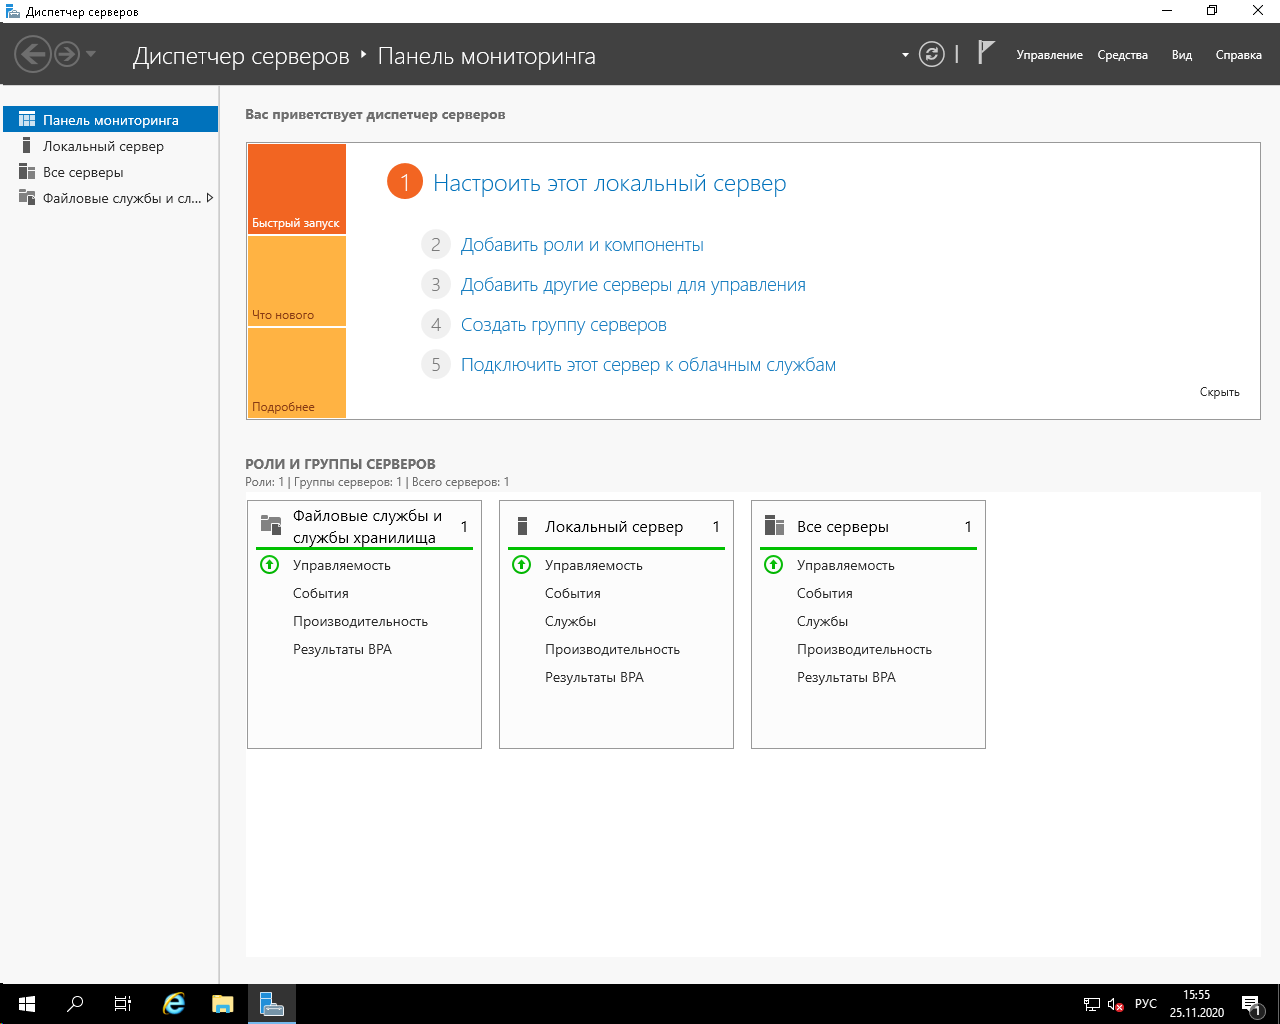Viewport: 1280px width, 1024px height.
Task: Select the orange Быстрый запуск tile
Action: [x=297, y=189]
